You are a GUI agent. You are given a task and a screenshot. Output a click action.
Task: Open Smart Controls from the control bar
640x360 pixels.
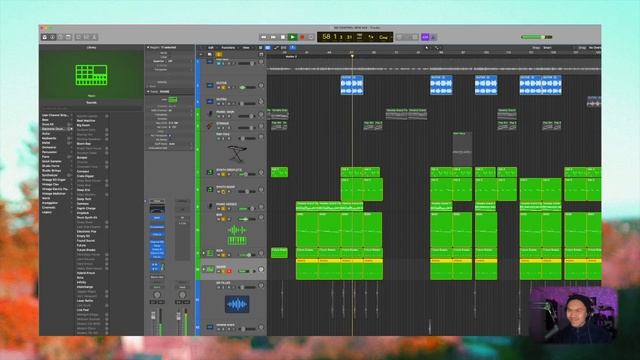click(x=78, y=37)
